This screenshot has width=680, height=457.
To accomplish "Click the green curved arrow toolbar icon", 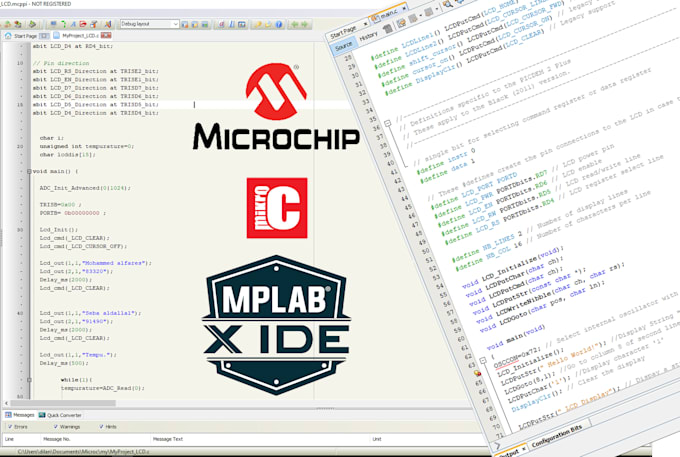I will coord(63,24).
